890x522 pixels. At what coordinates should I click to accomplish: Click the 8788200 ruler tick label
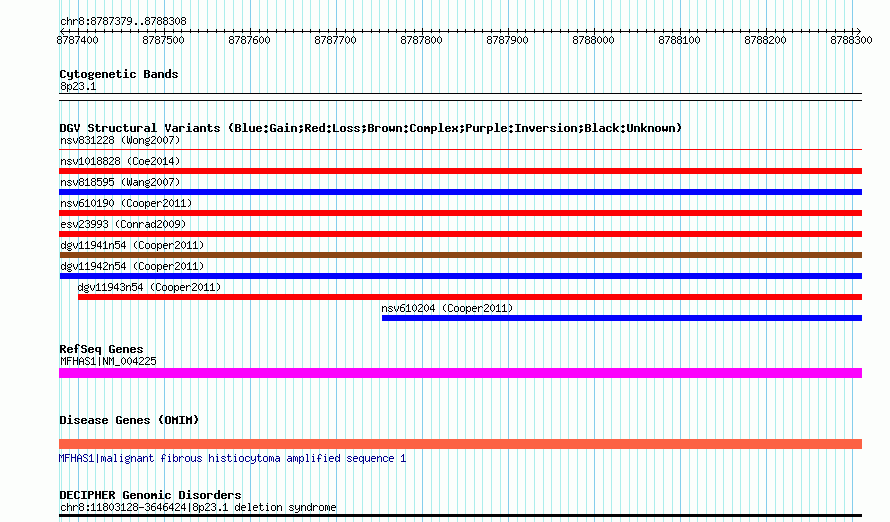(x=765, y=40)
